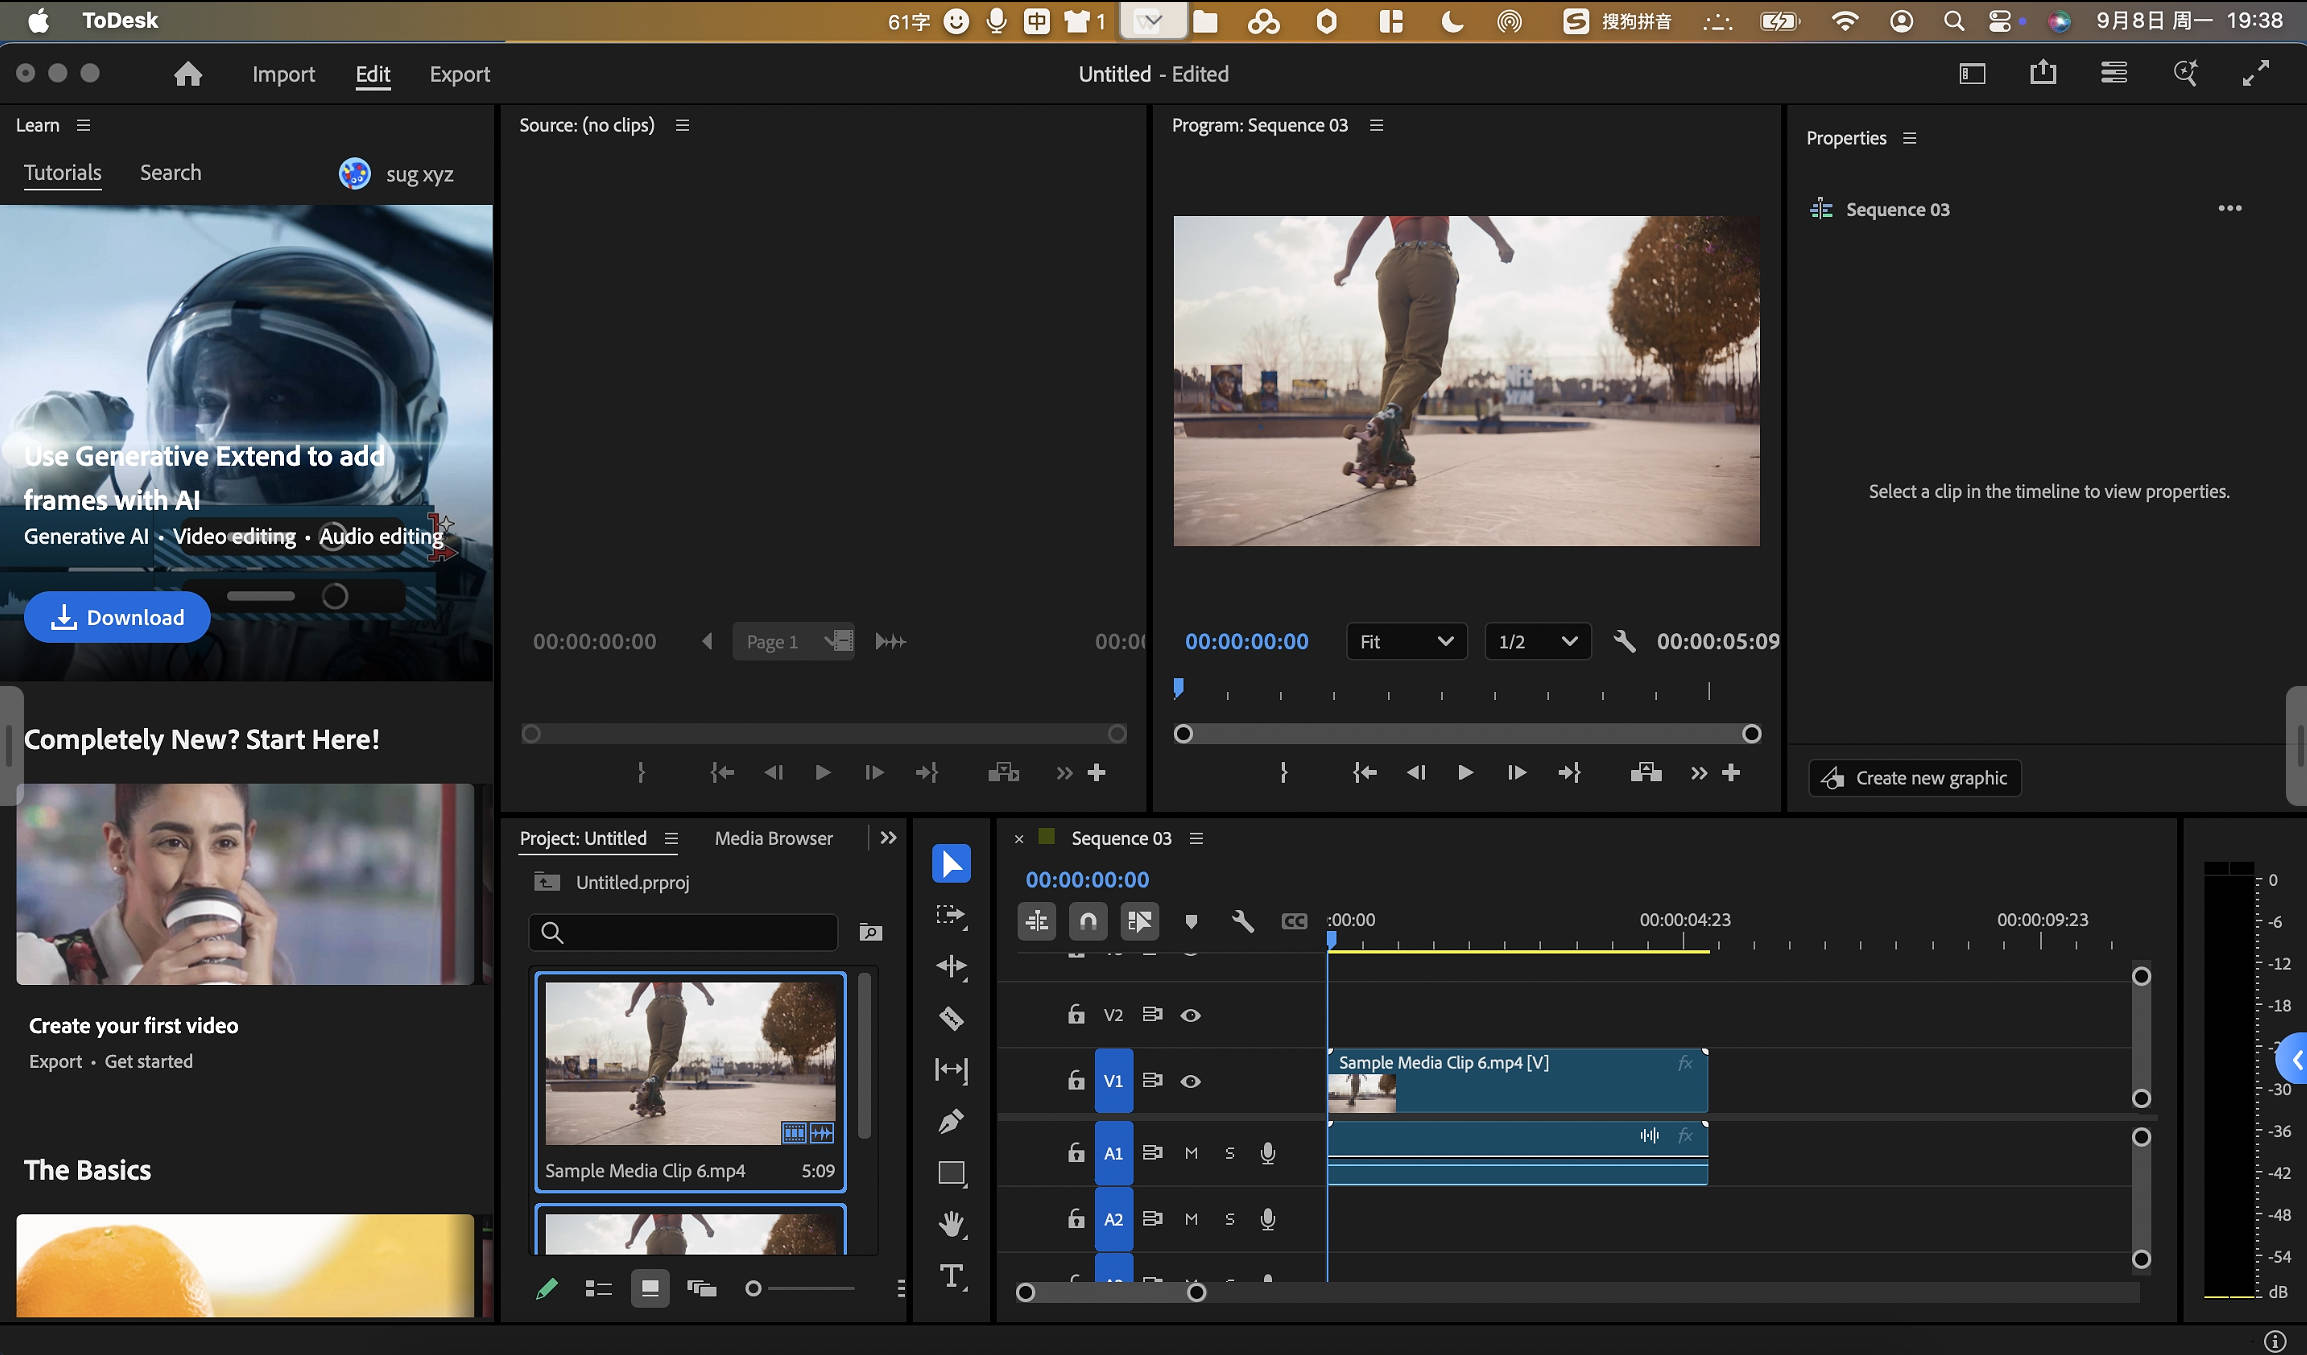Select the Selection tool arrow
The width and height of the screenshot is (2307, 1355).
click(951, 864)
